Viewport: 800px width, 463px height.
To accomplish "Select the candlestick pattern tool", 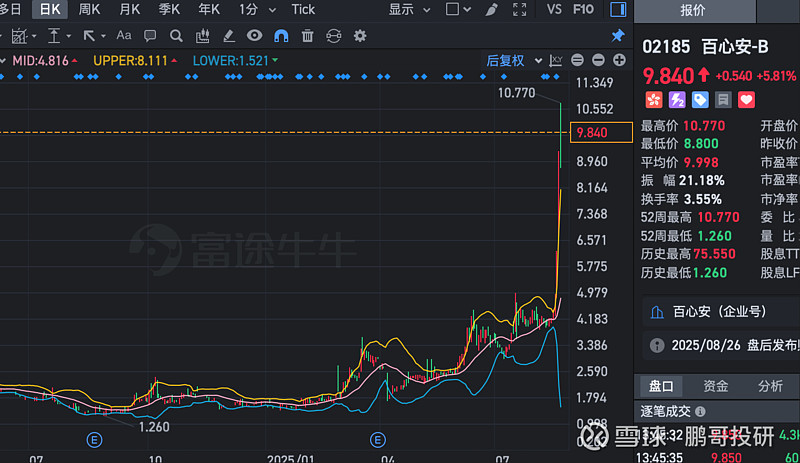I will [x=203, y=36].
